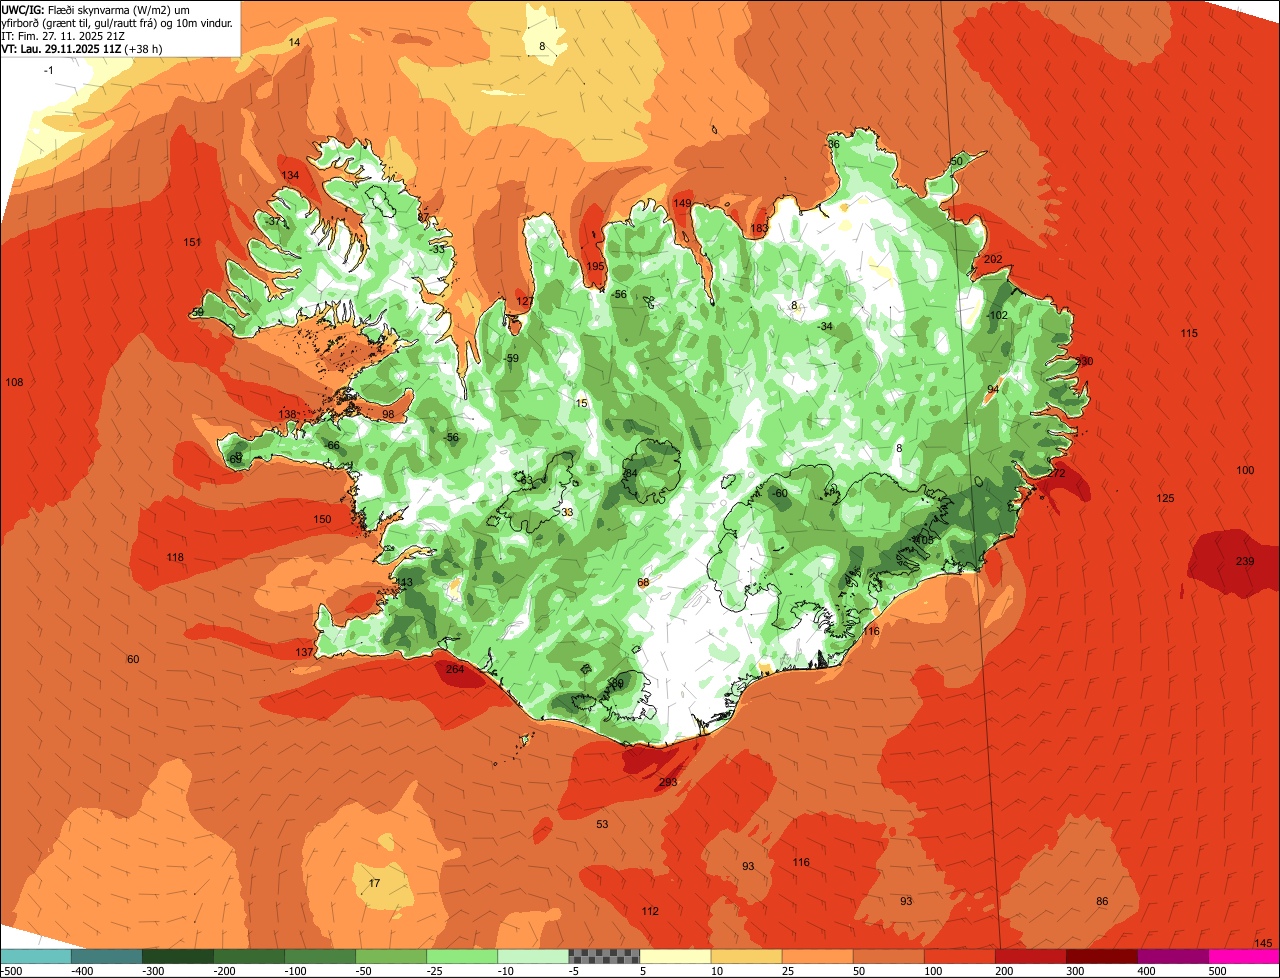Click the map value 264 off the southwest coast
Image resolution: width=1280 pixels, height=978 pixels.
(455, 669)
